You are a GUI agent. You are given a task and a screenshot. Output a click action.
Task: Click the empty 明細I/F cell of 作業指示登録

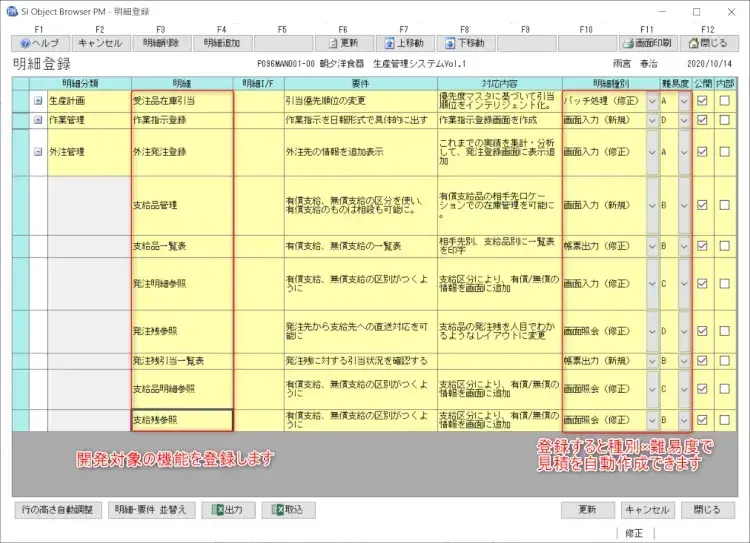(258, 120)
